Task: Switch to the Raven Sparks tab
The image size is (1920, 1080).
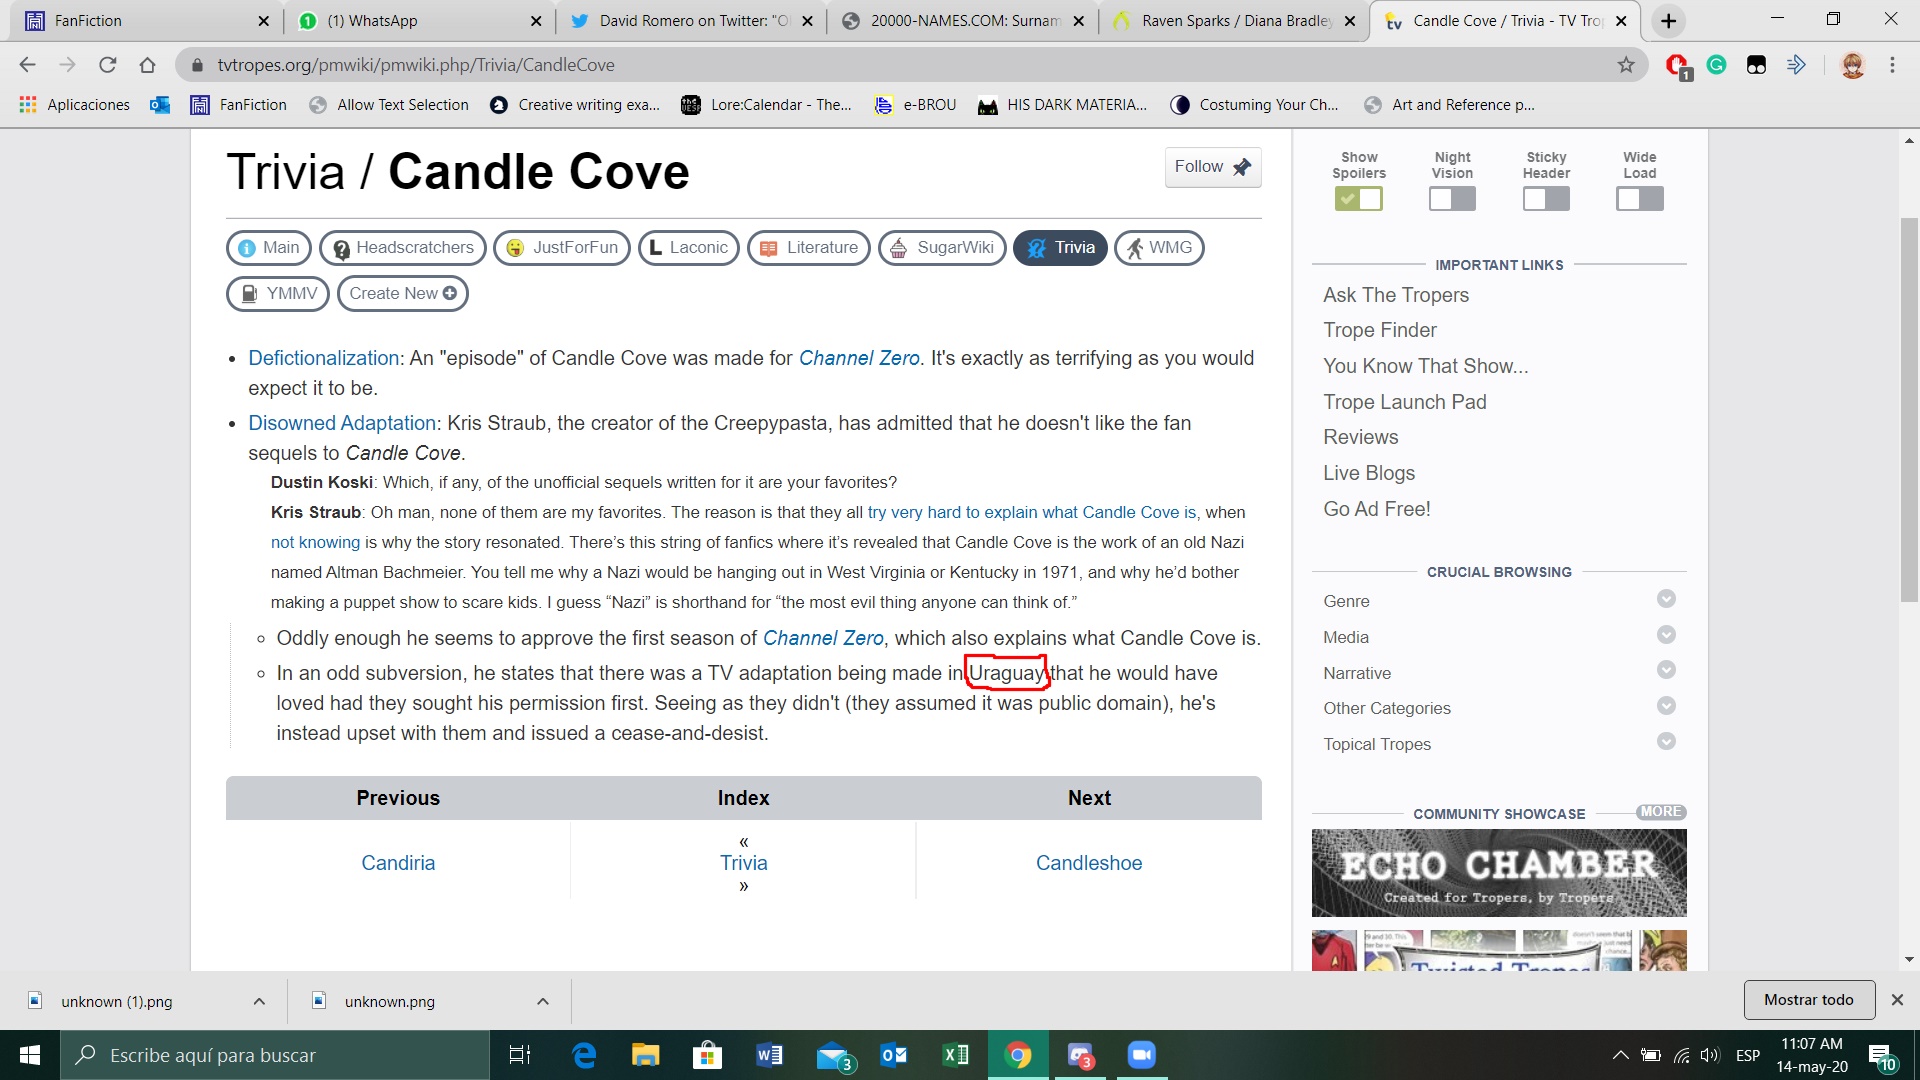Action: [1234, 21]
